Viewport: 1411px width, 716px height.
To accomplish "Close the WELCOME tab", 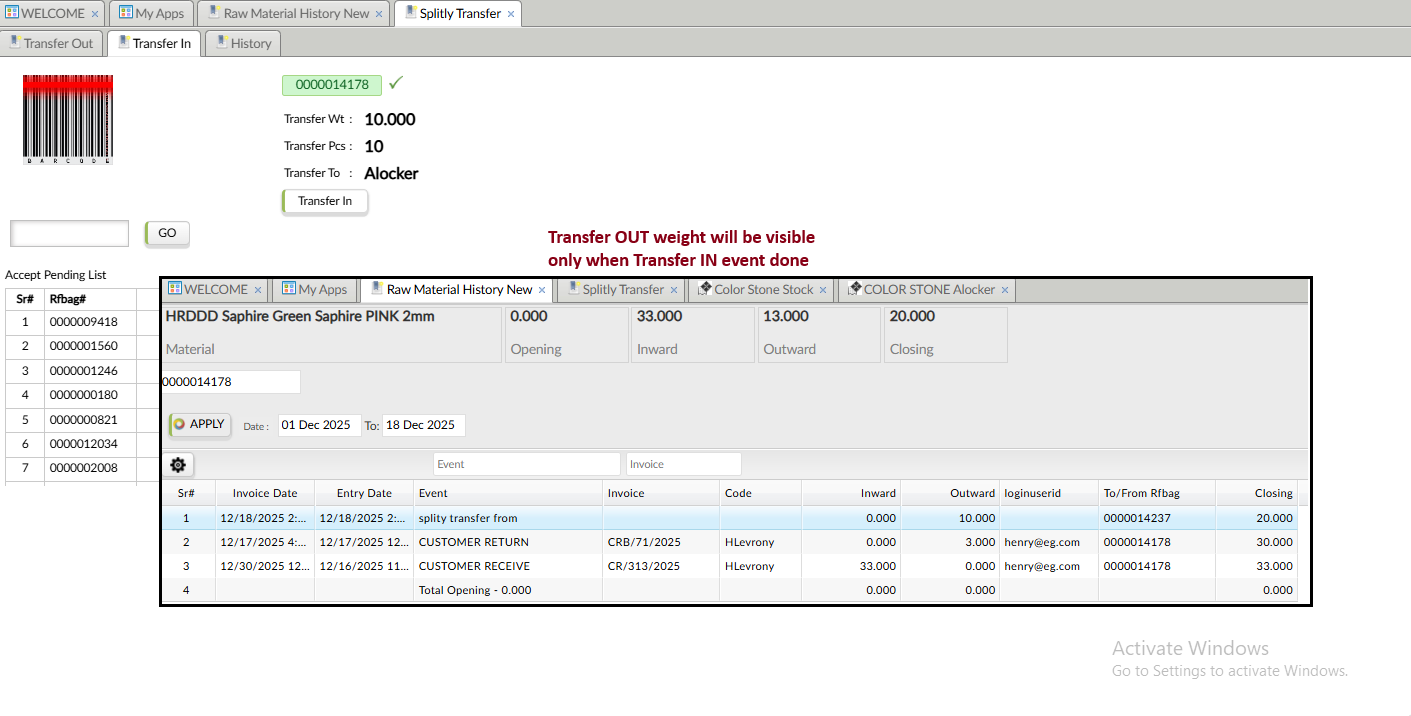I will coord(95,14).
